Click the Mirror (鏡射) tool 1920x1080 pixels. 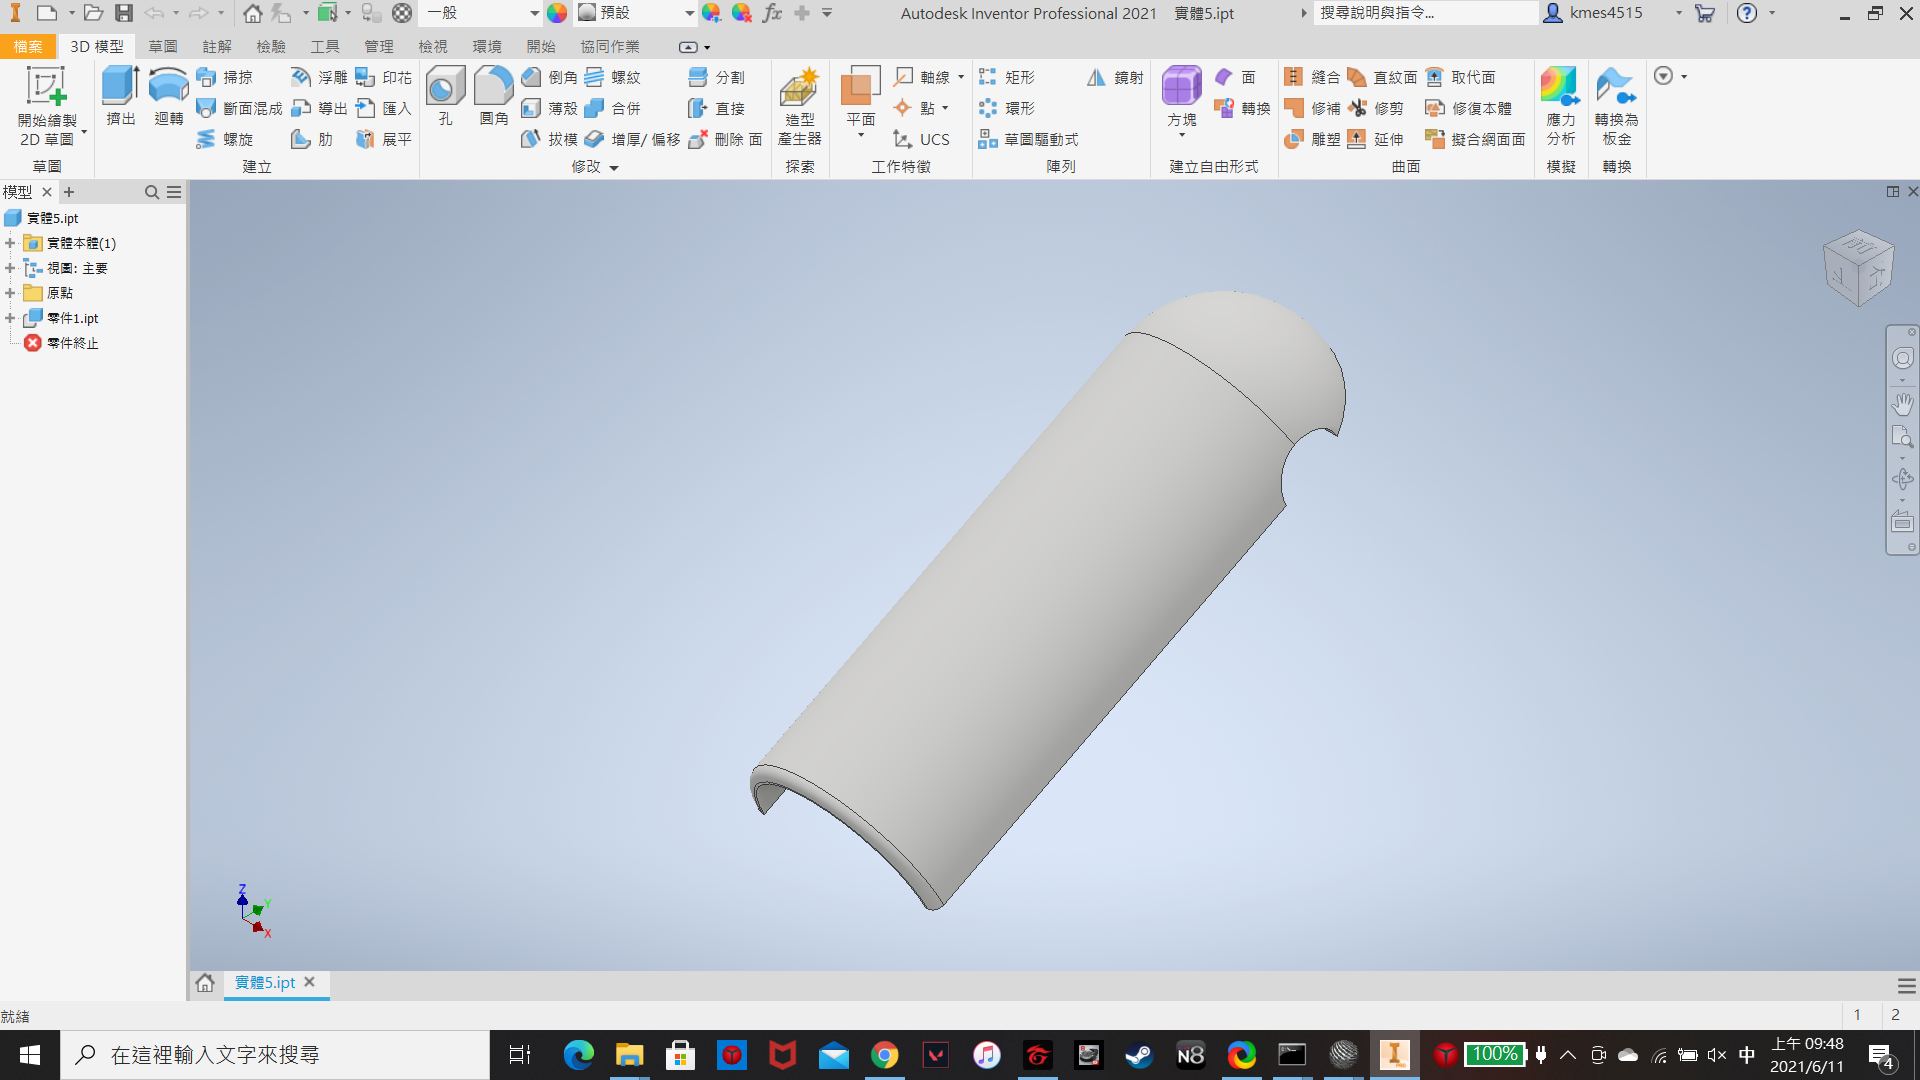(x=1115, y=77)
